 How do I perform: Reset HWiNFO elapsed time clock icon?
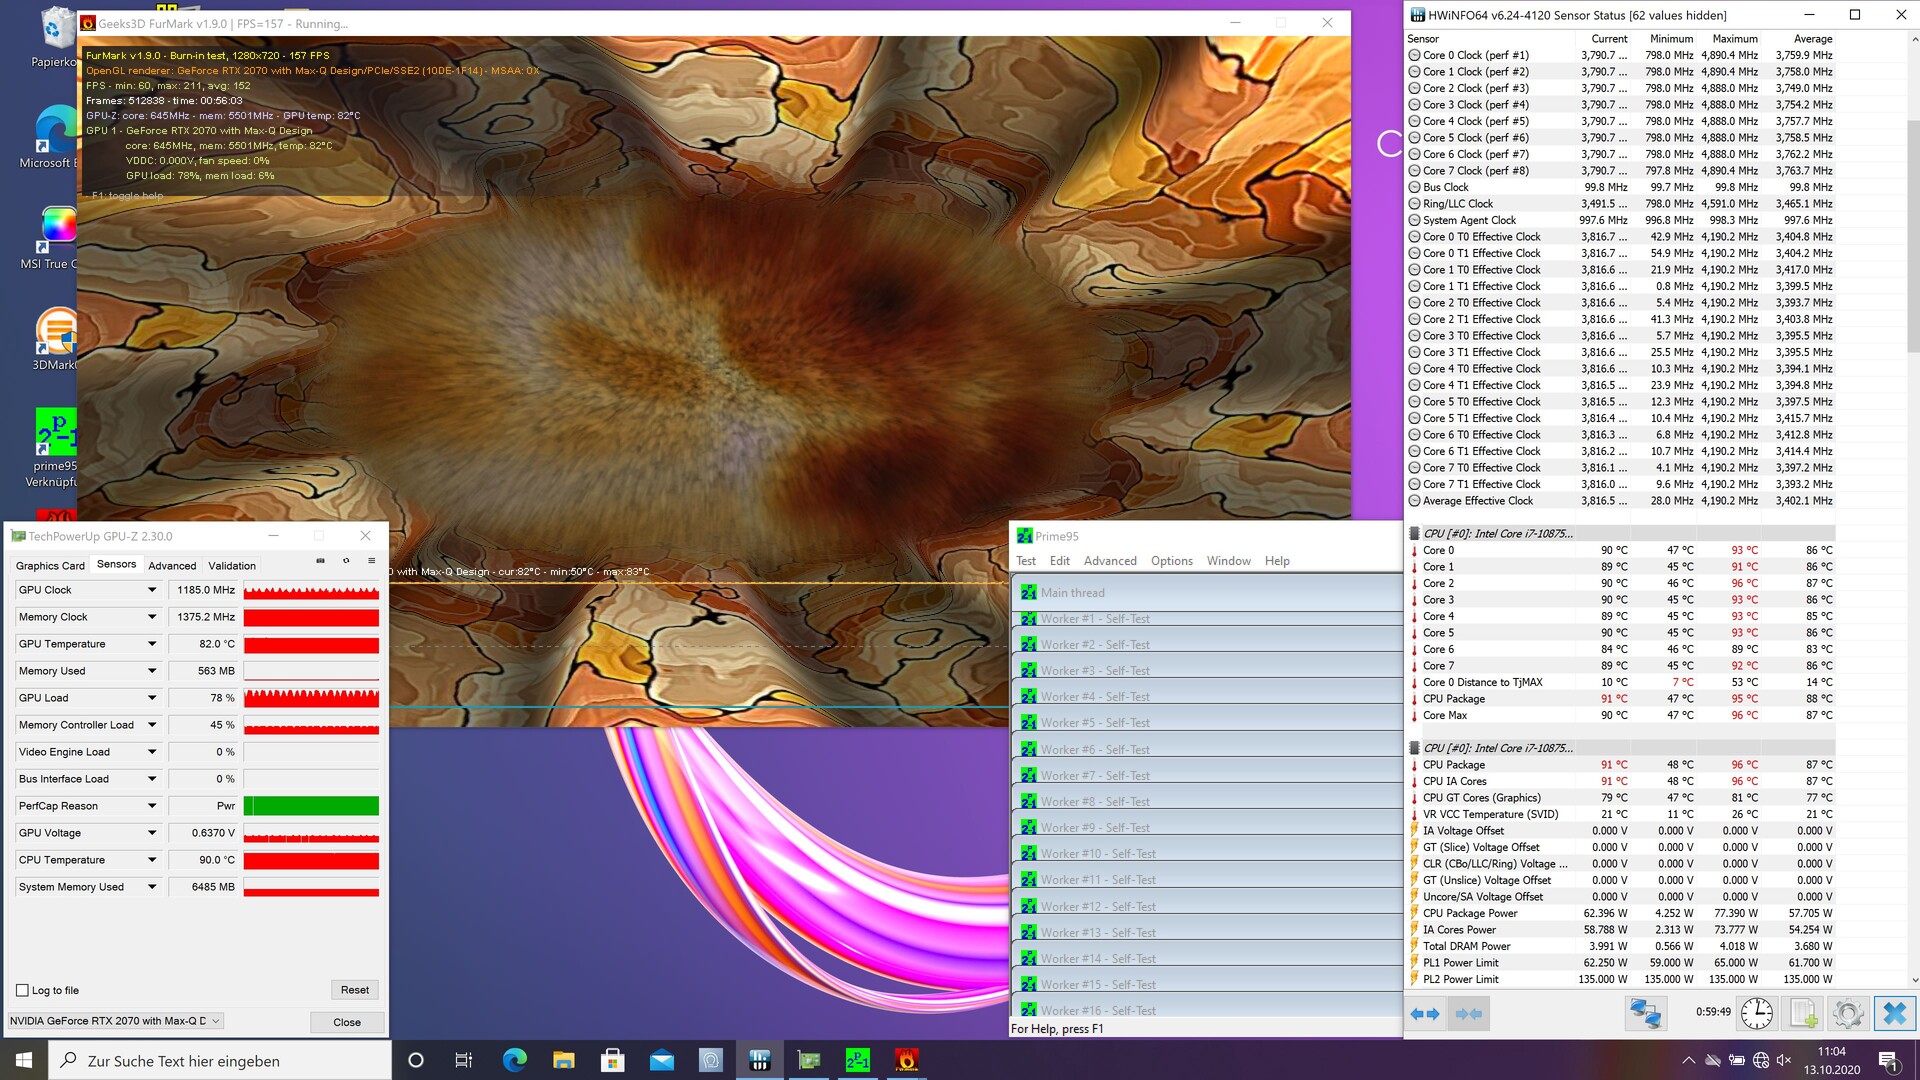pos(1757,1013)
